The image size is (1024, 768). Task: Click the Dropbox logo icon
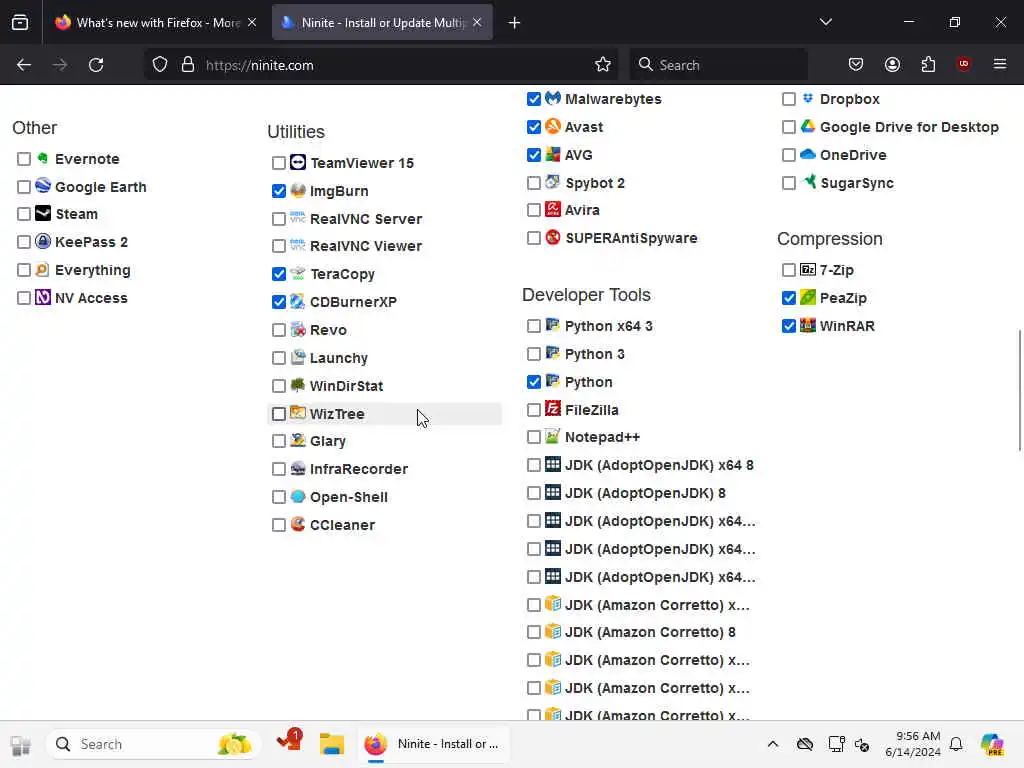point(808,98)
